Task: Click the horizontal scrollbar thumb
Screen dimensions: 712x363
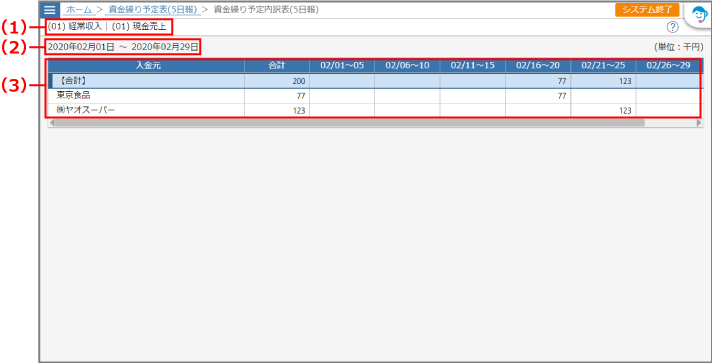Action: coord(349,123)
